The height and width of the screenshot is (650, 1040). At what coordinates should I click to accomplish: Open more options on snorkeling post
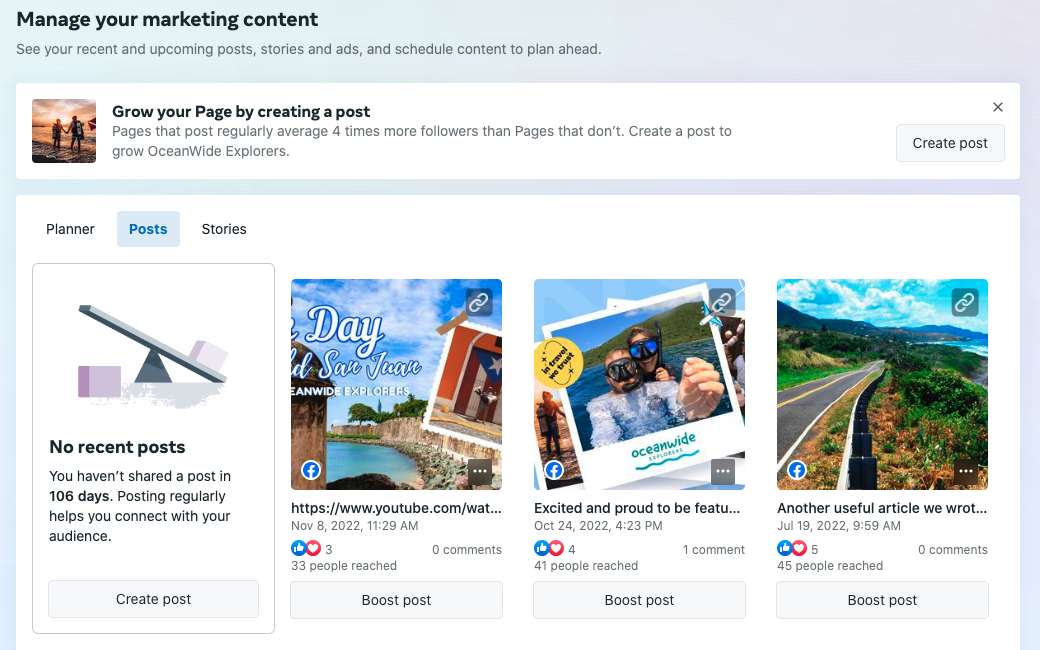(723, 472)
